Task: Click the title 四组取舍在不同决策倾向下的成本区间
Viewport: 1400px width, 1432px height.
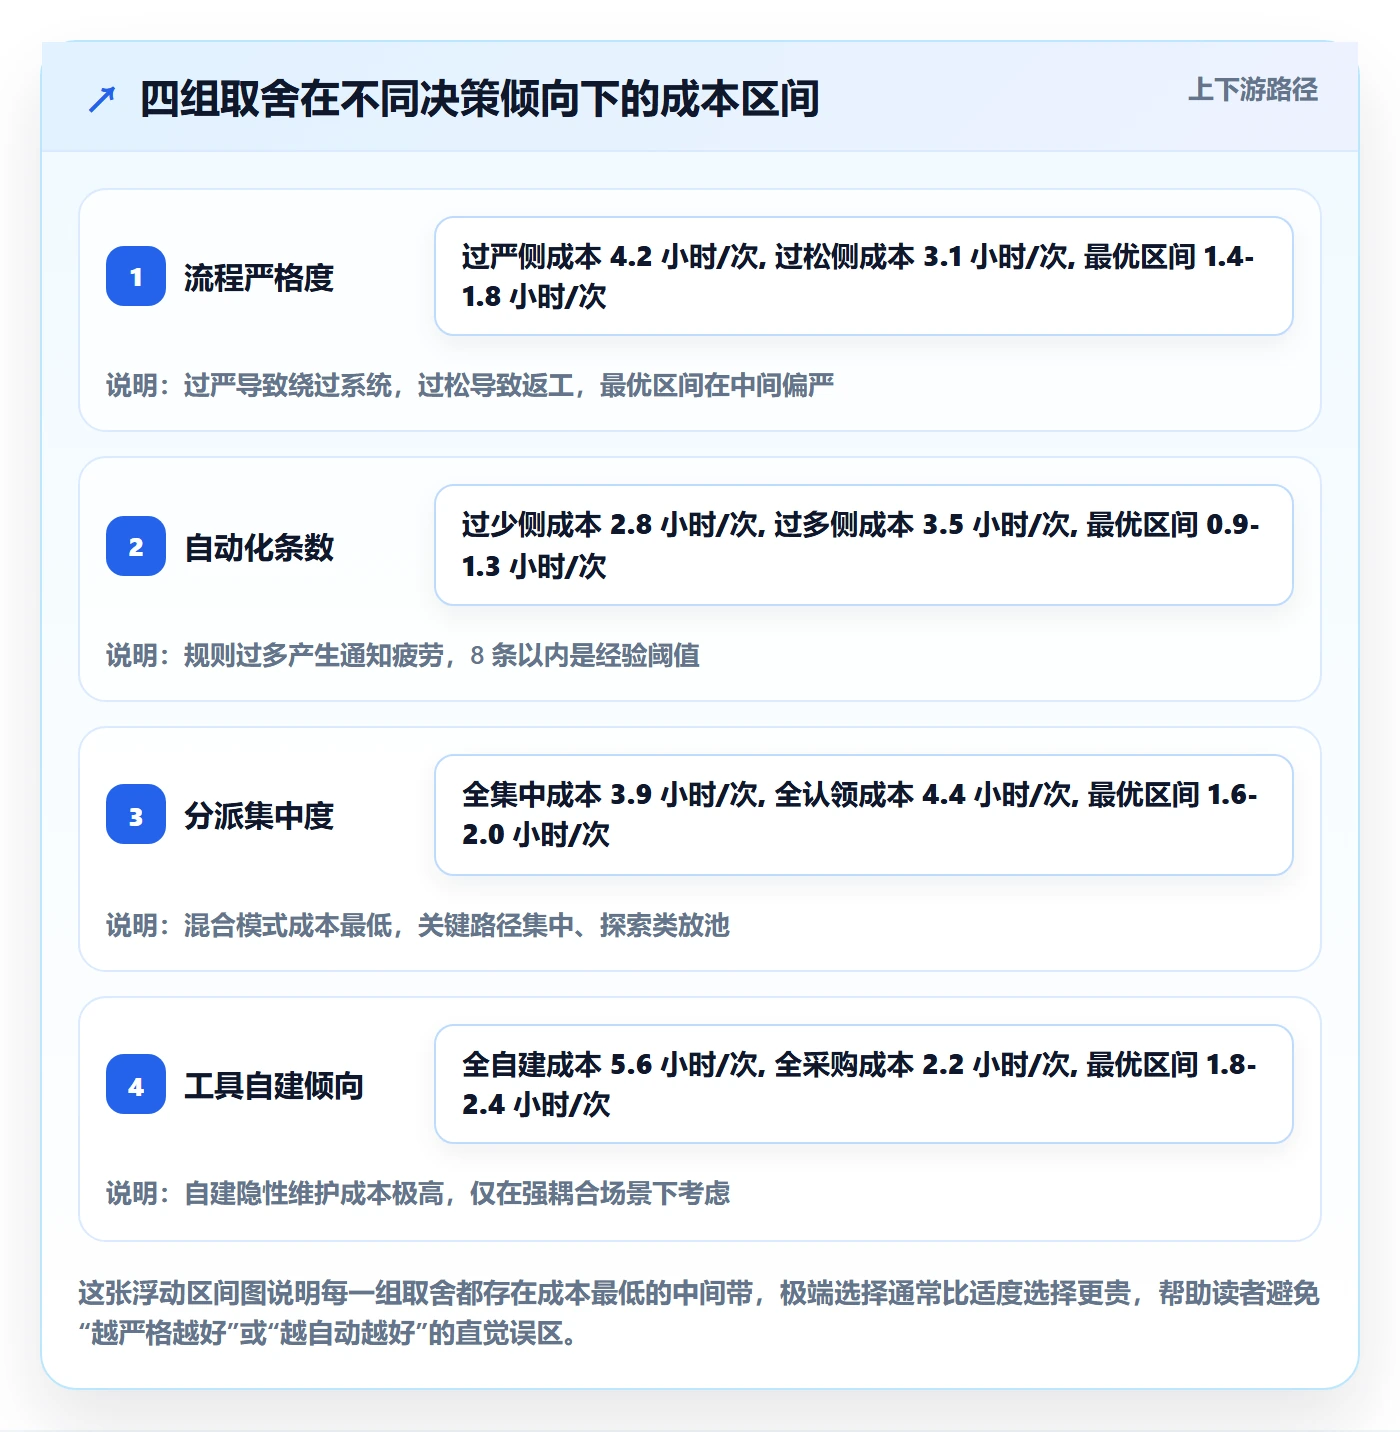Action: tap(480, 99)
